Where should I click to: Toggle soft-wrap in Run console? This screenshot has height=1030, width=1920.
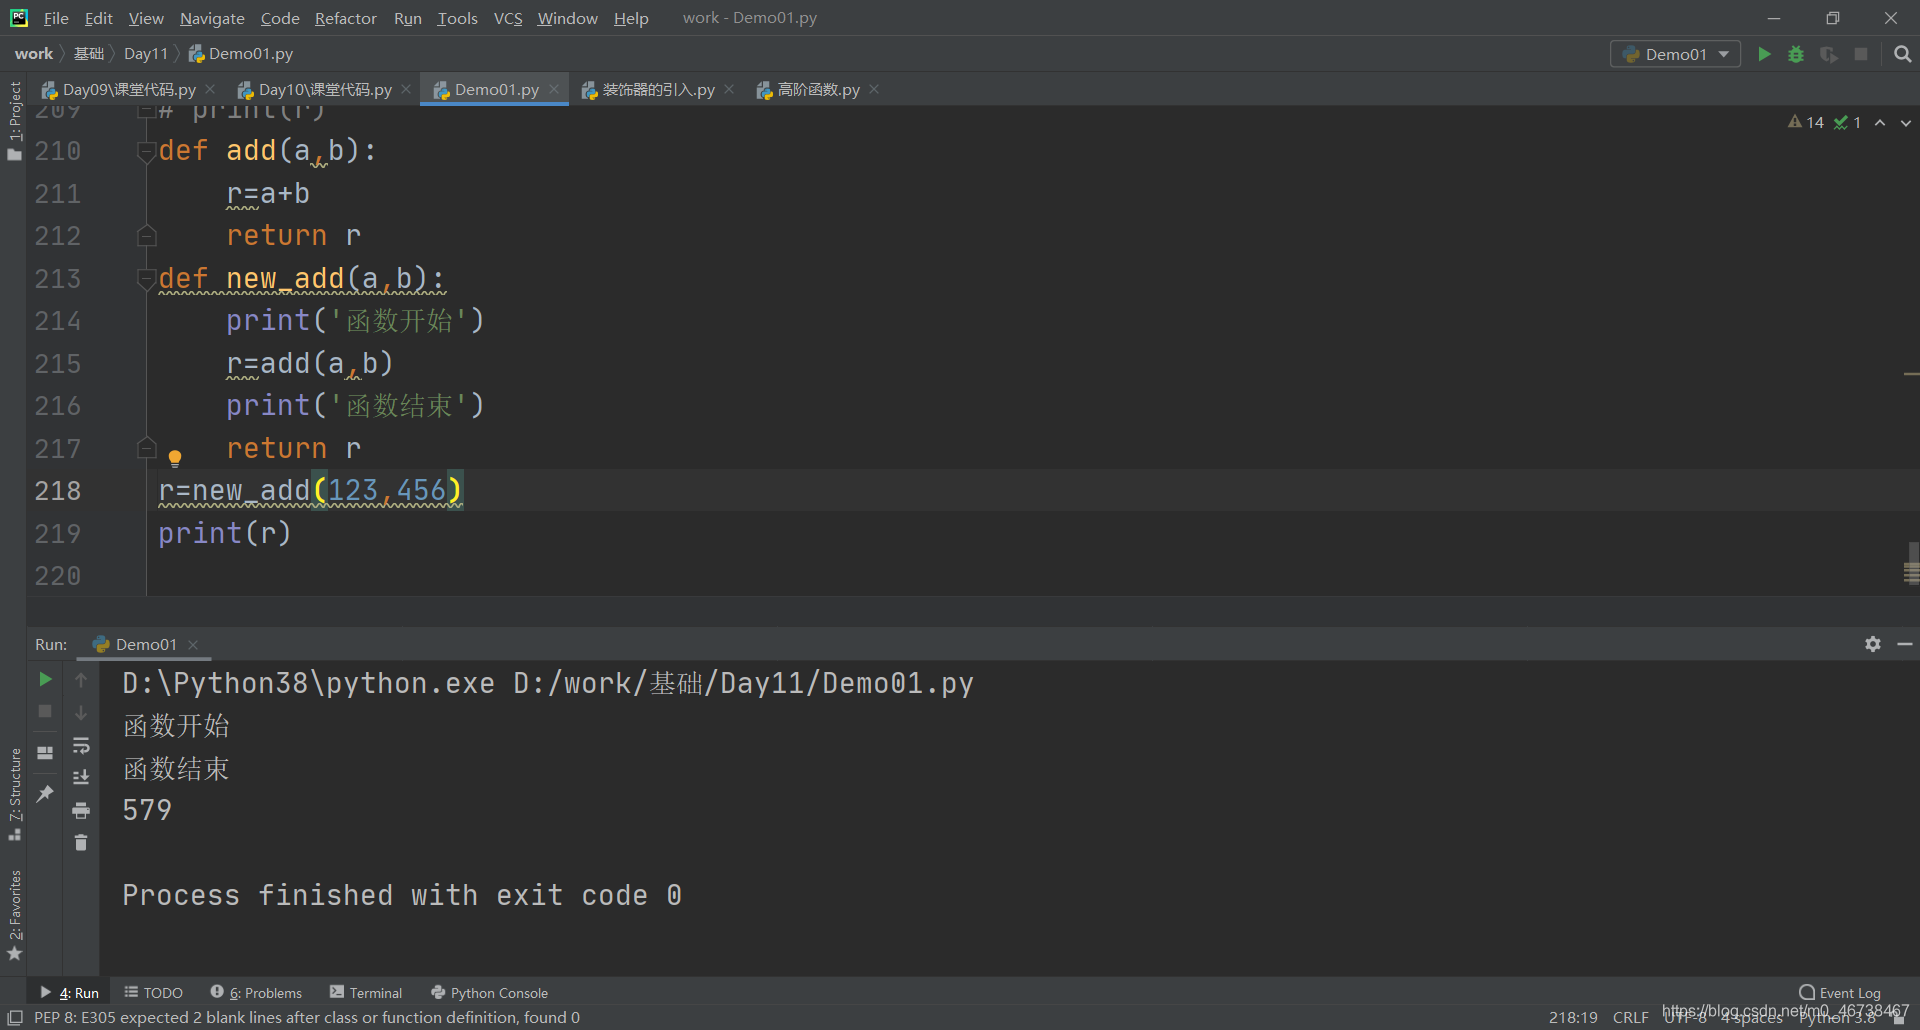pyautogui.click(x=81, y=746)
